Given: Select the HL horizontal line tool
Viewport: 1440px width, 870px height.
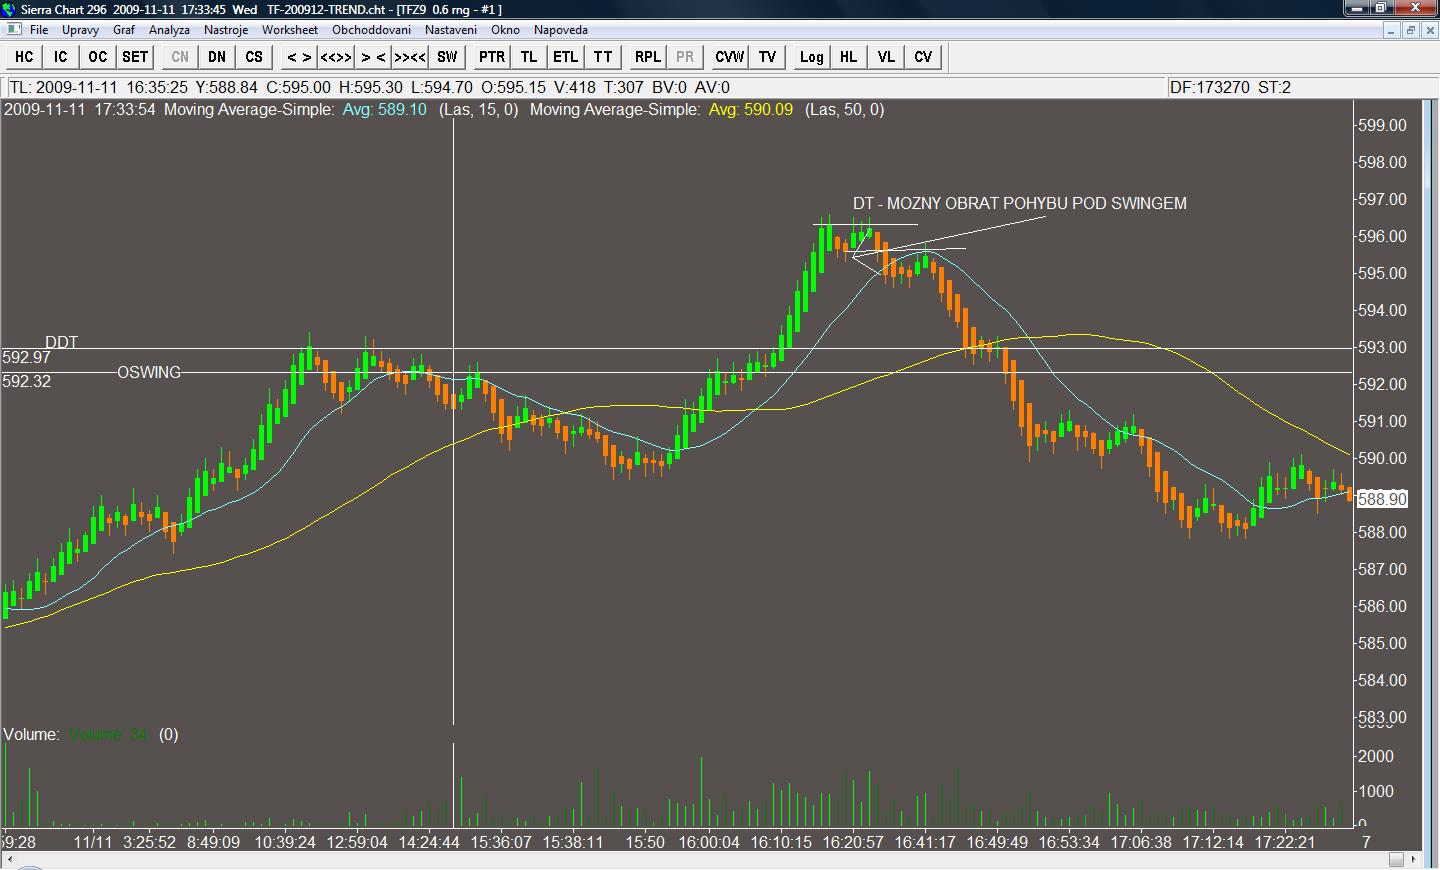Looking at the screenshot, I should (849, 57).
